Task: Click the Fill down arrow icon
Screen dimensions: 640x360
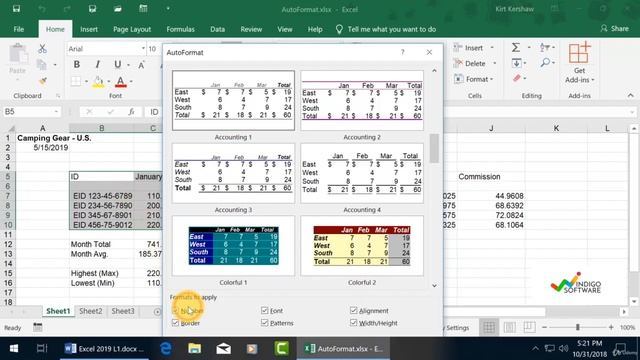Action: [x=516, y=63]
